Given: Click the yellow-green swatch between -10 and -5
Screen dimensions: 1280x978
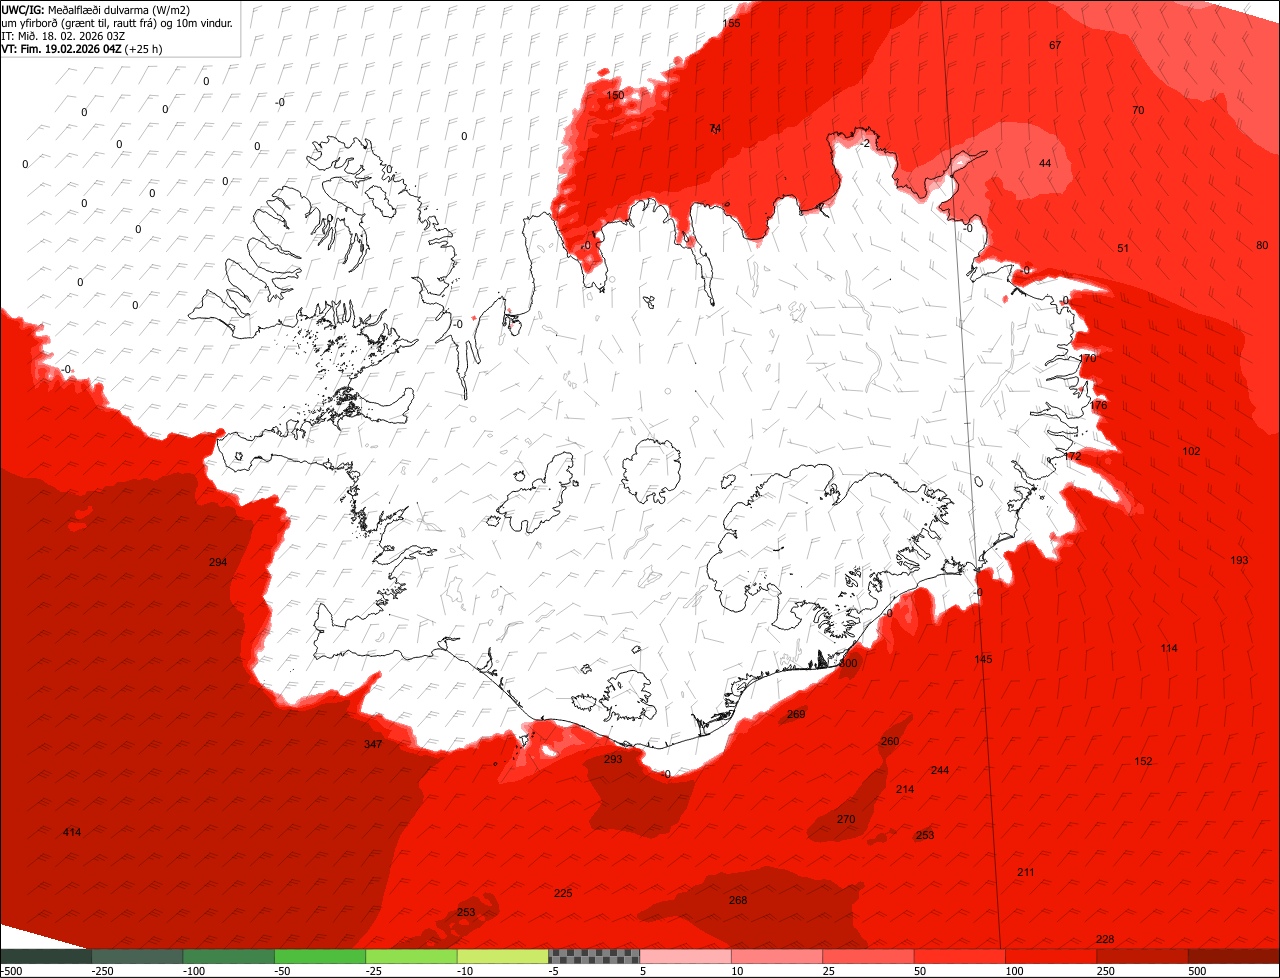Looking at the screenshot, I should (503, 956).
